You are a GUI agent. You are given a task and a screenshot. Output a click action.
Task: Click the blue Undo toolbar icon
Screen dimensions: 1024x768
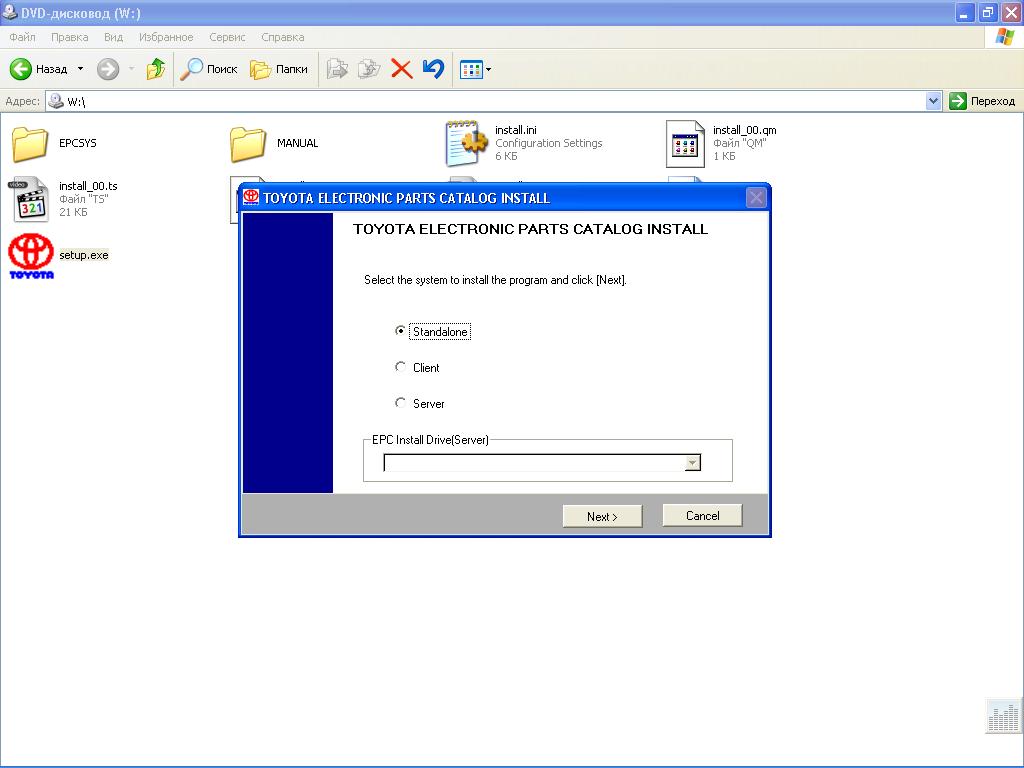pyautogui.click(x=432, y=69)
